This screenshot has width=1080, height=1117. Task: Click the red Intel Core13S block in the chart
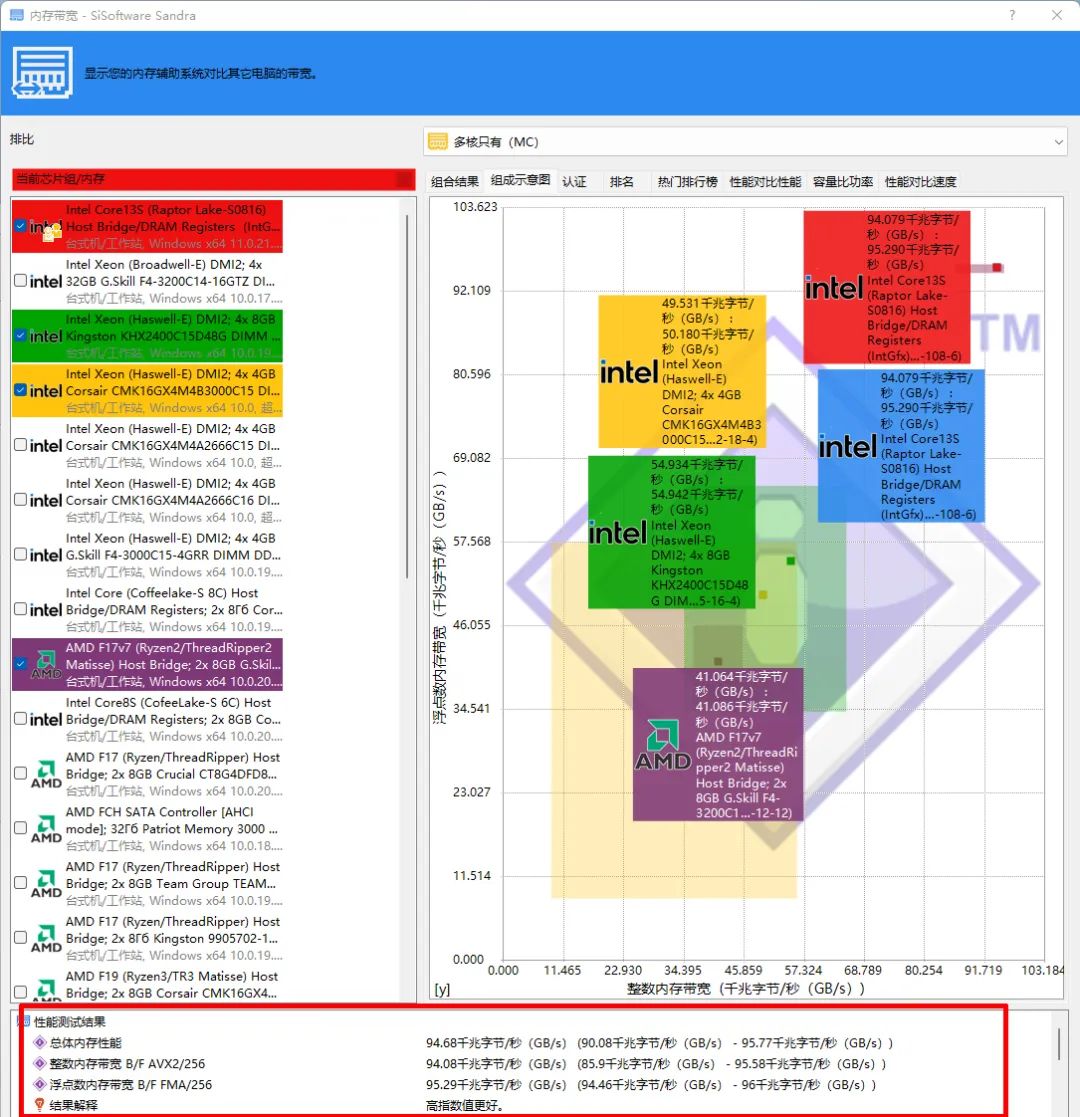886,287
